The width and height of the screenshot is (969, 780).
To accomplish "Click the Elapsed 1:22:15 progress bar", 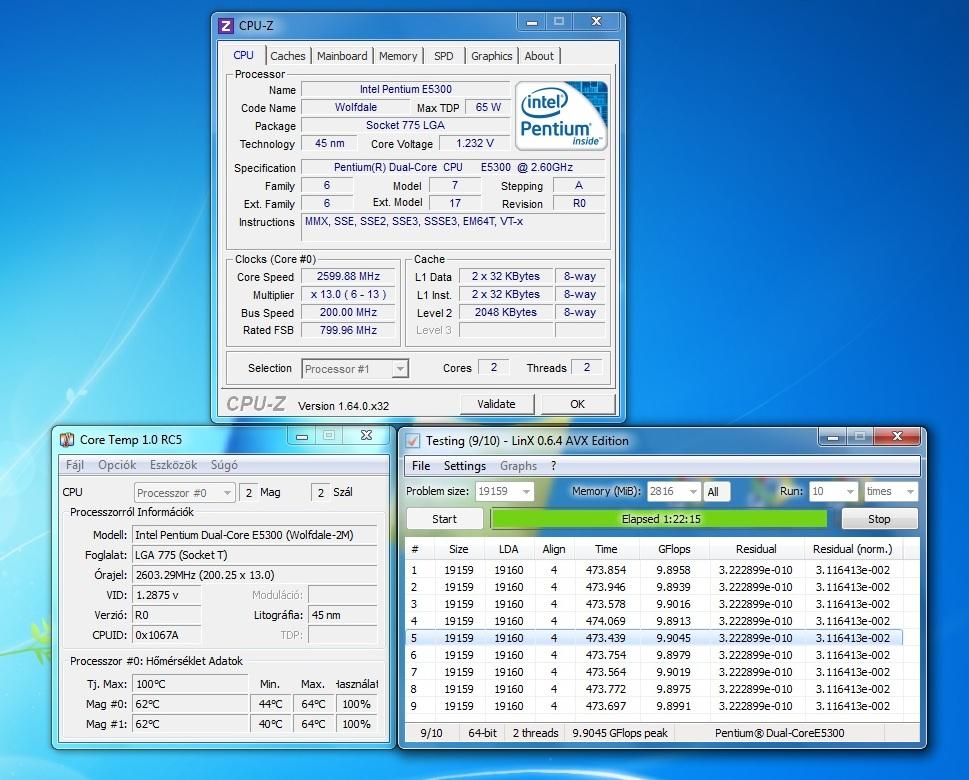I will [660, 519].
